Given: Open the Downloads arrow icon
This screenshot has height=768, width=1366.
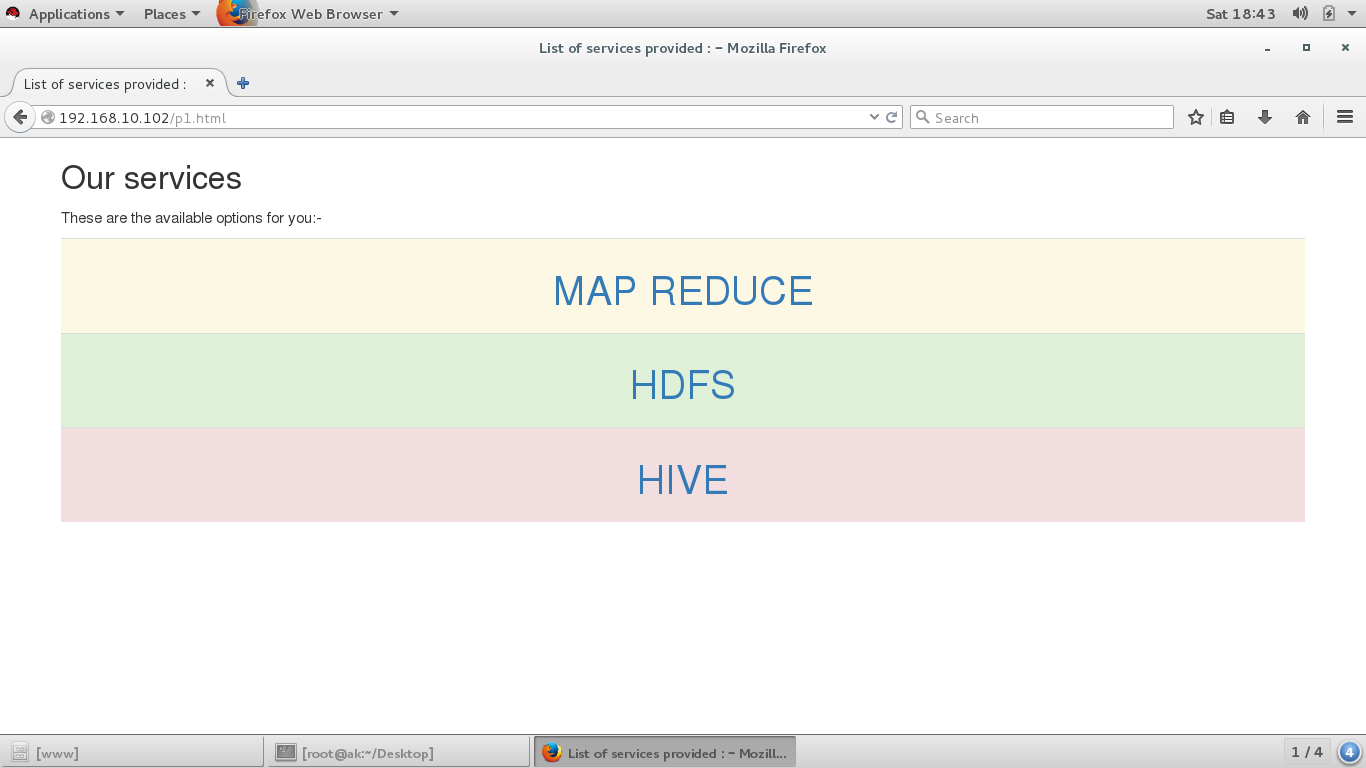Looking at the screenshot, I should point(1265,117).
